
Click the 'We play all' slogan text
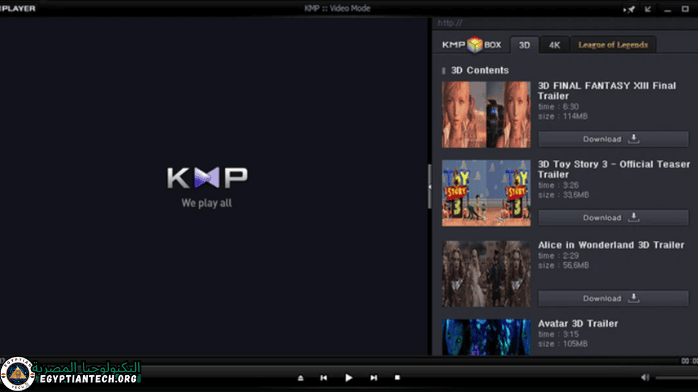(207, 203)
